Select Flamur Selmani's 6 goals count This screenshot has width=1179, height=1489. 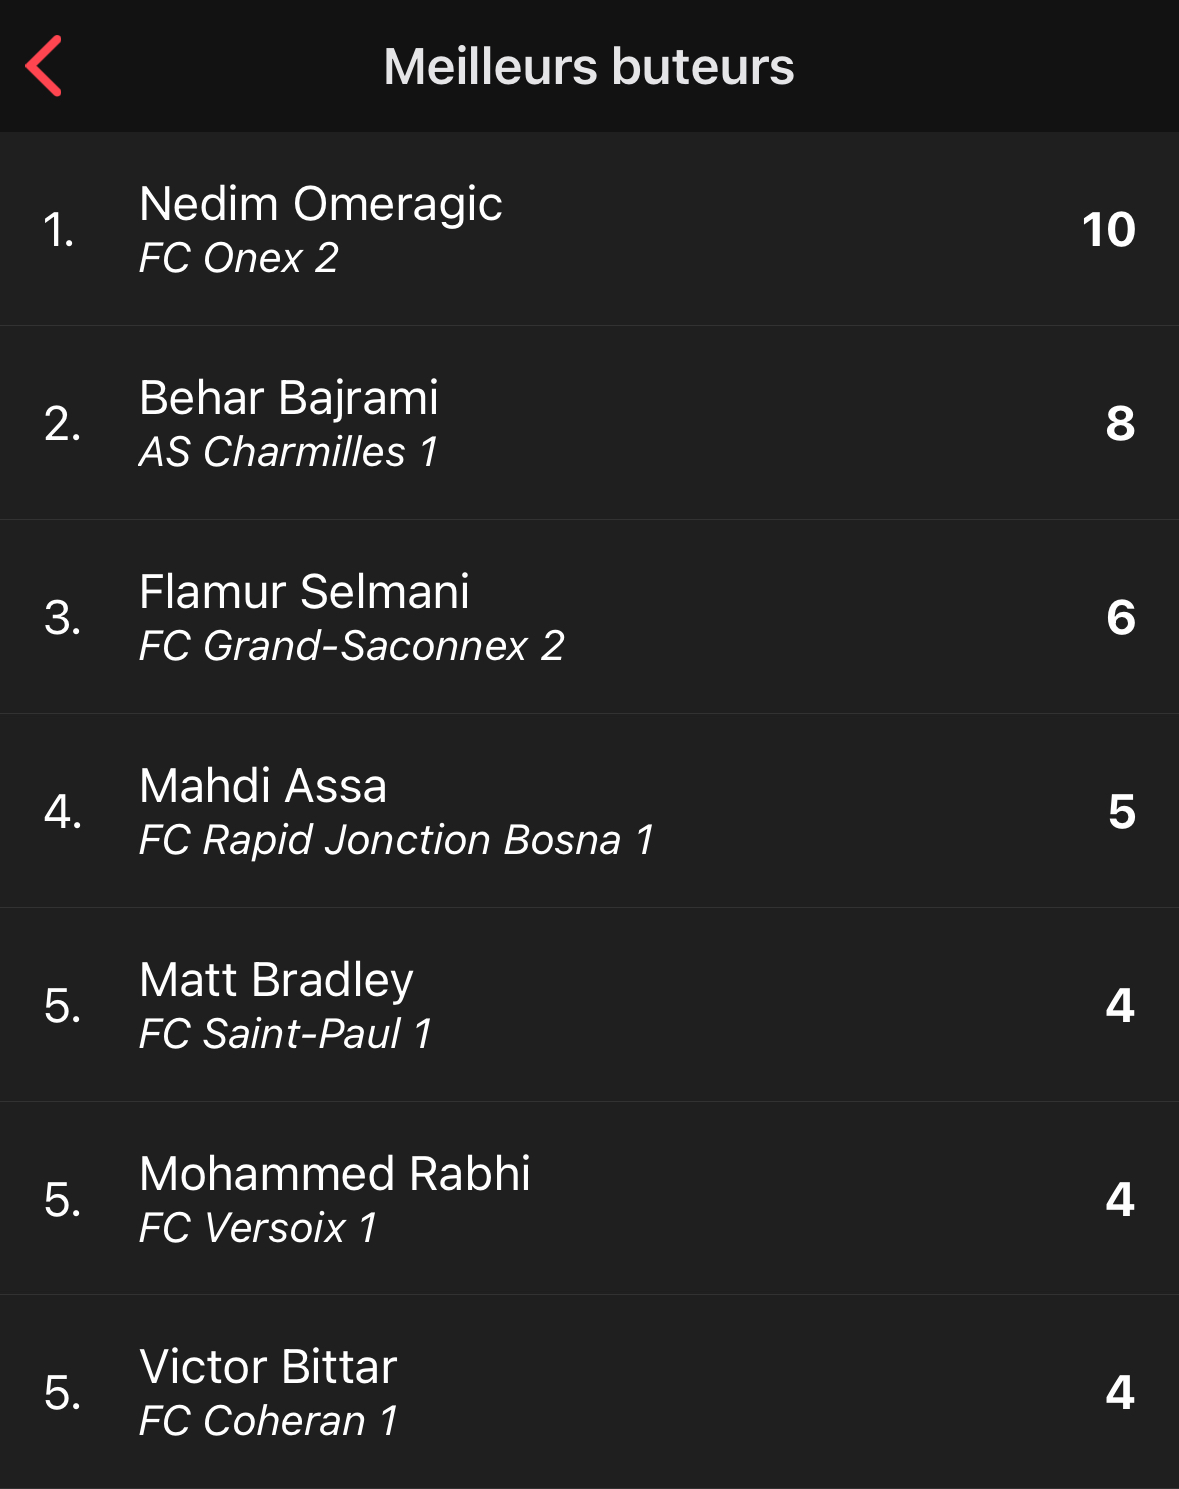click(x=1120, y=617)
